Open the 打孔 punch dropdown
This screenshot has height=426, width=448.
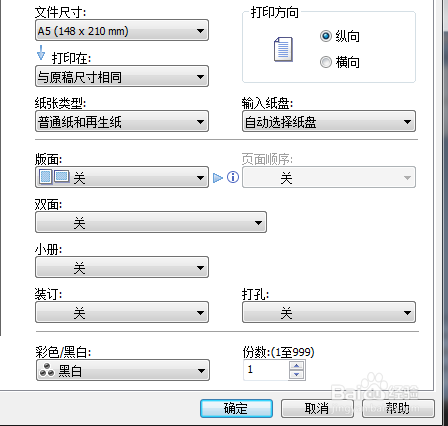329,312
